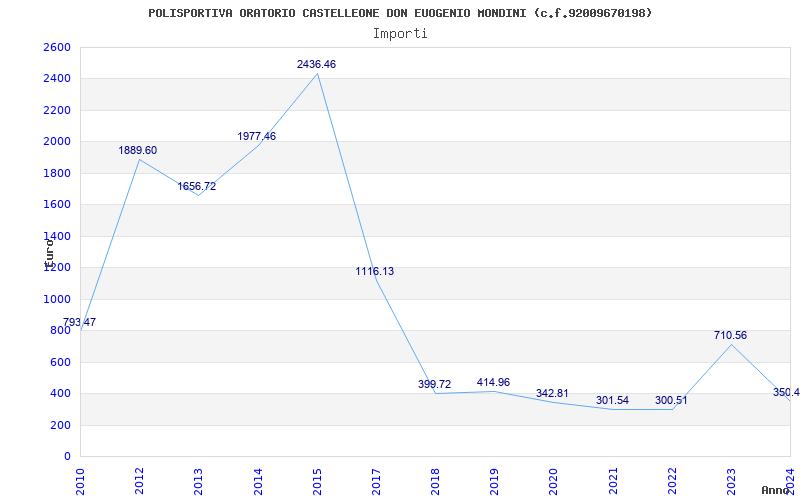800x500 pixels.
Task: Select the 399.72 data label
Action: point(435,385)
